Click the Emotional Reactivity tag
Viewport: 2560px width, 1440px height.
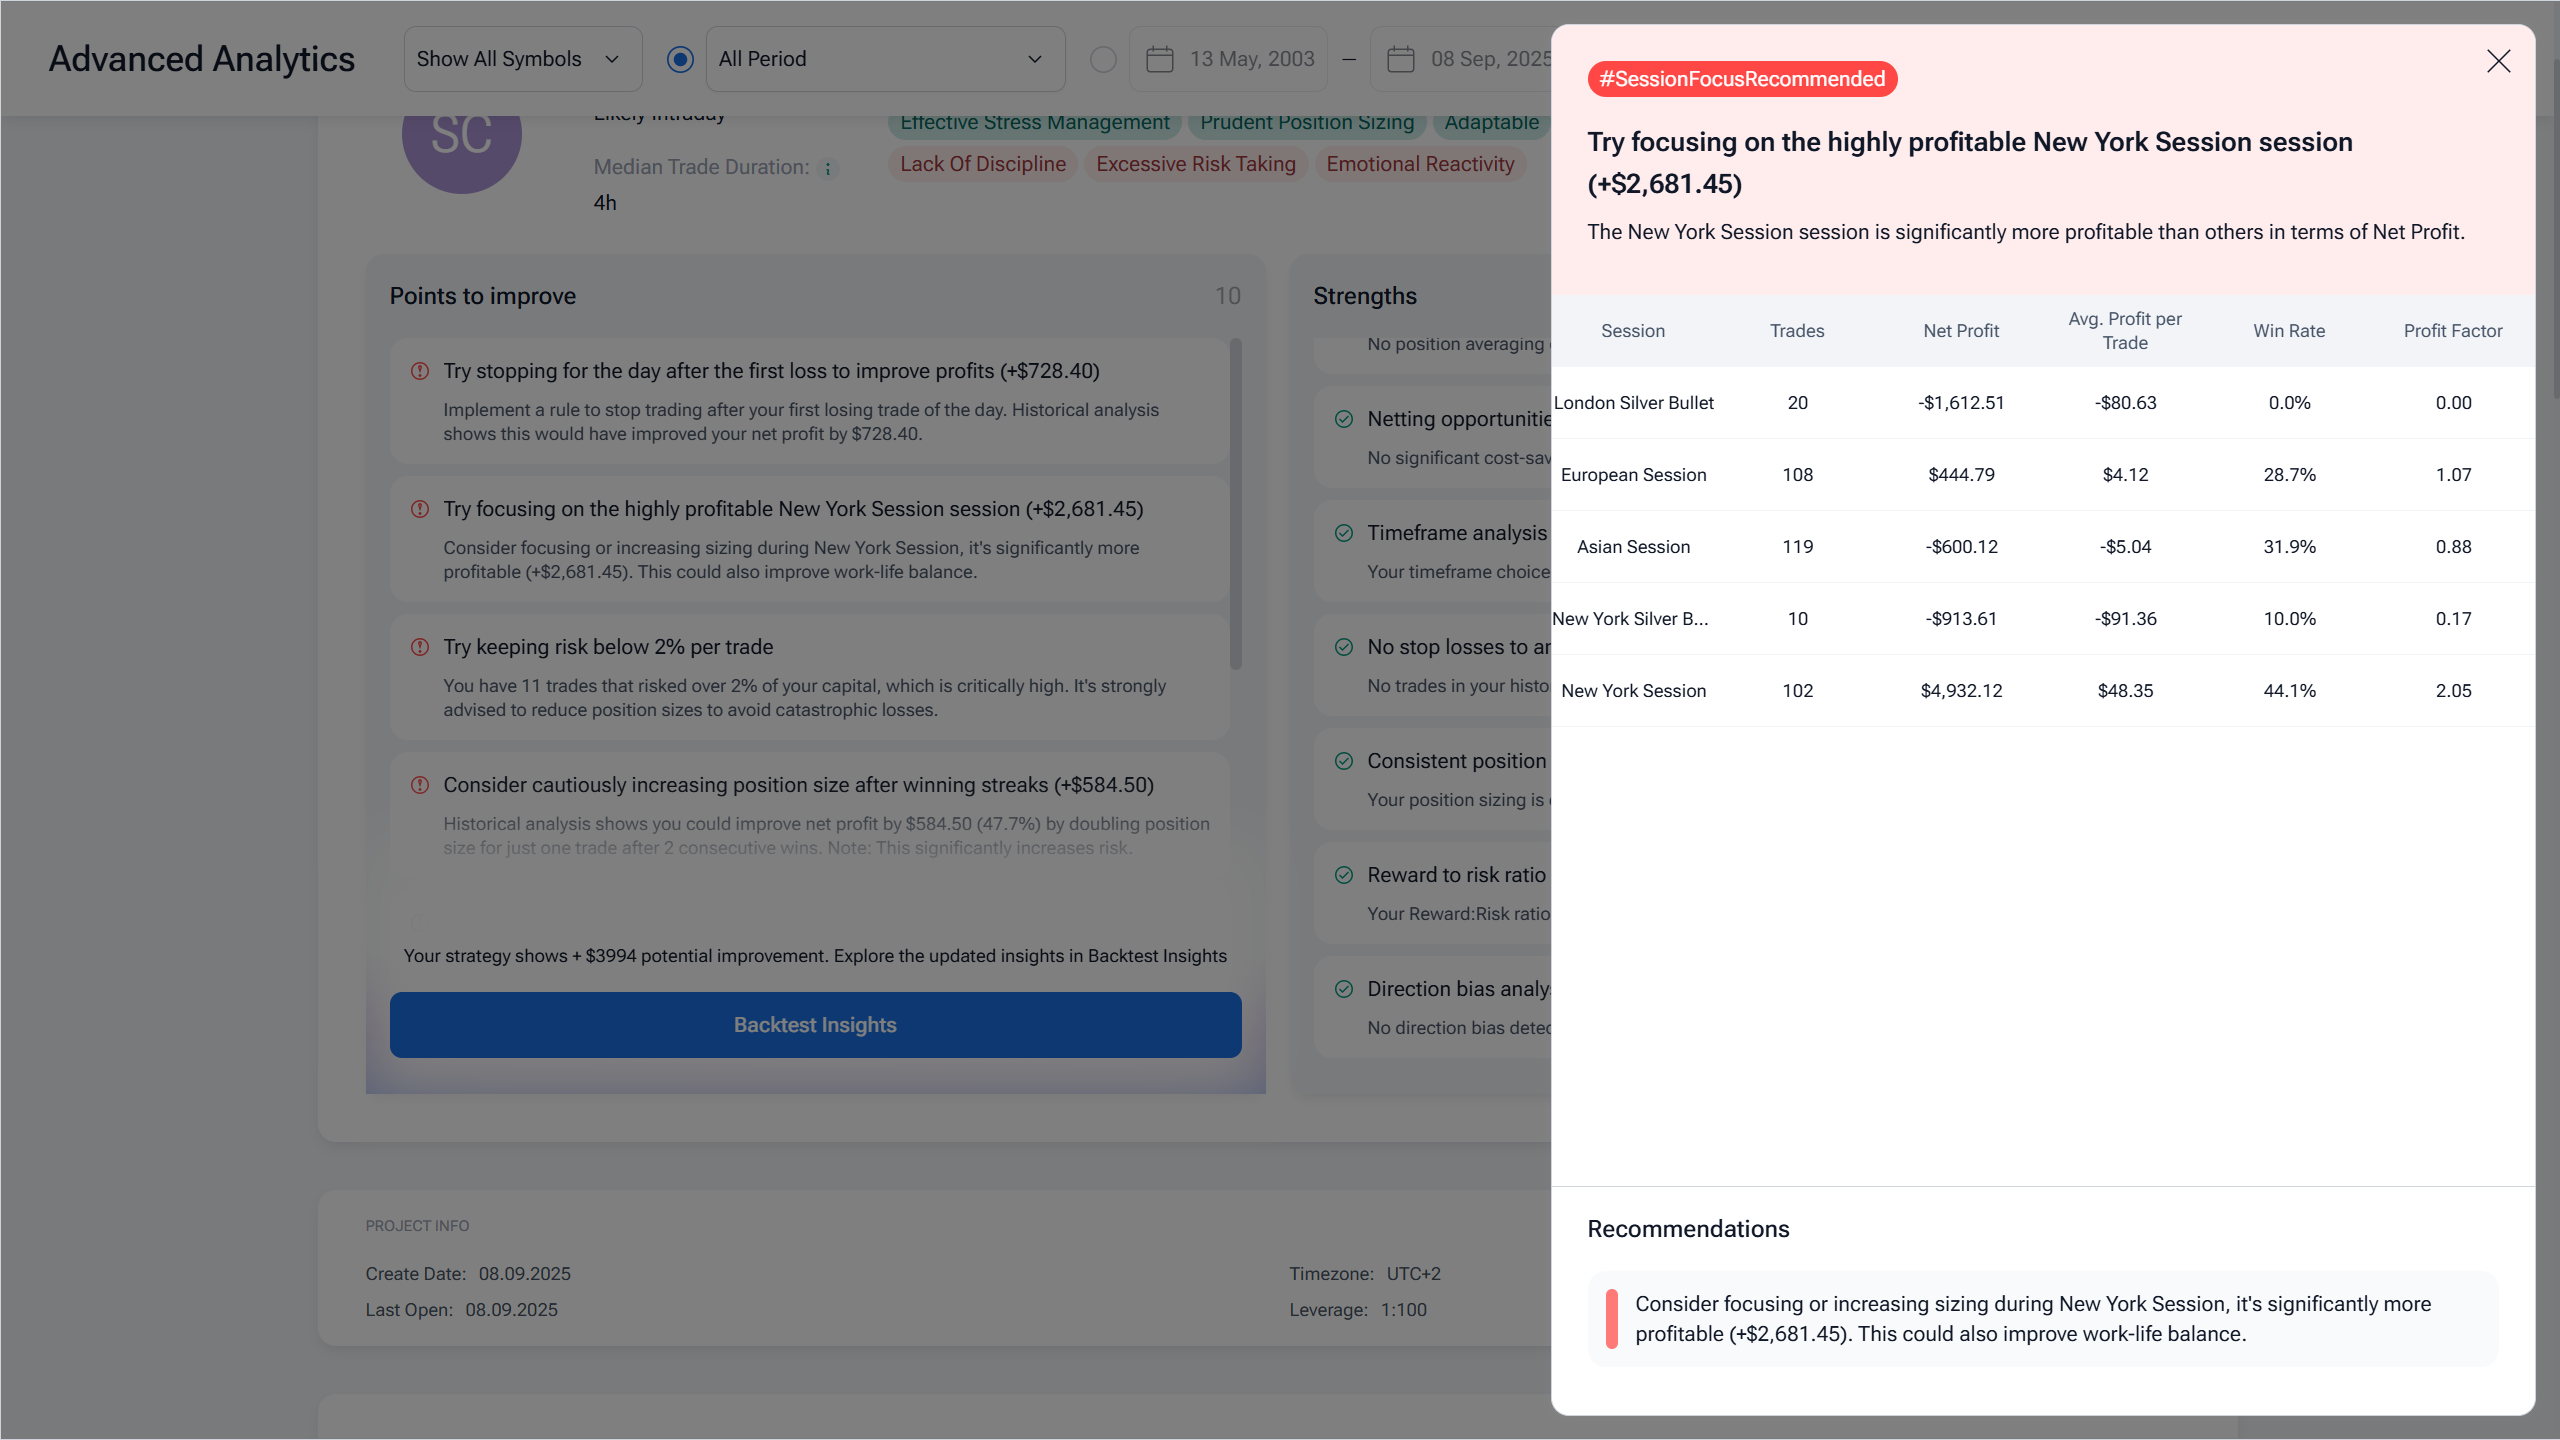coord(1420,164)
